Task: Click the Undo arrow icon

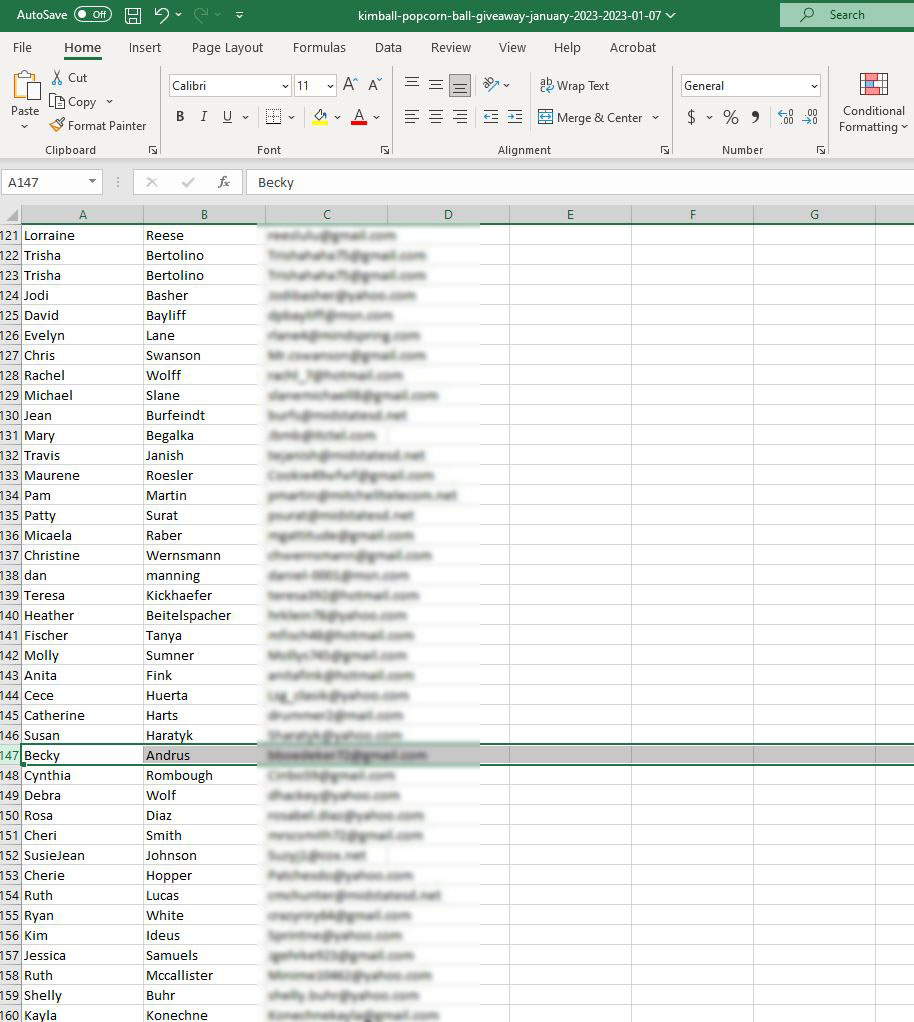Action: pos(162,15)
